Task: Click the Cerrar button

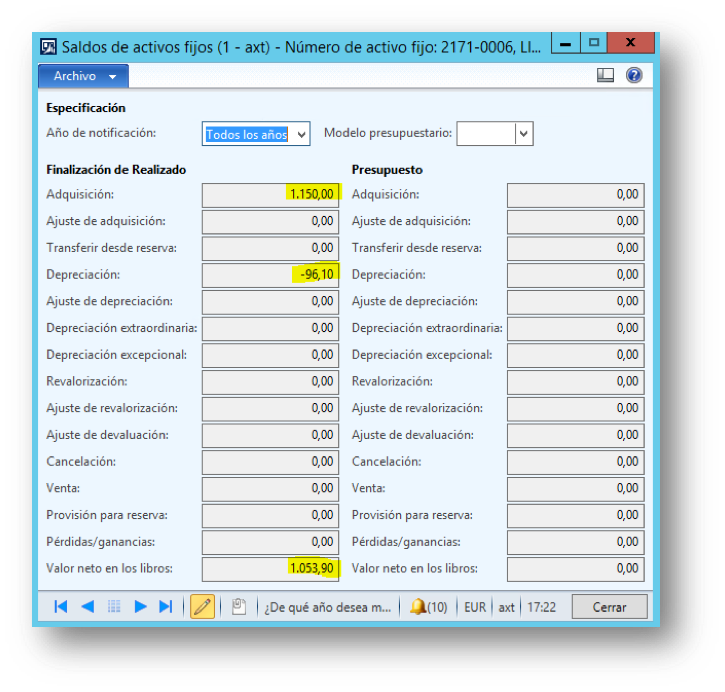Action: 609,607
